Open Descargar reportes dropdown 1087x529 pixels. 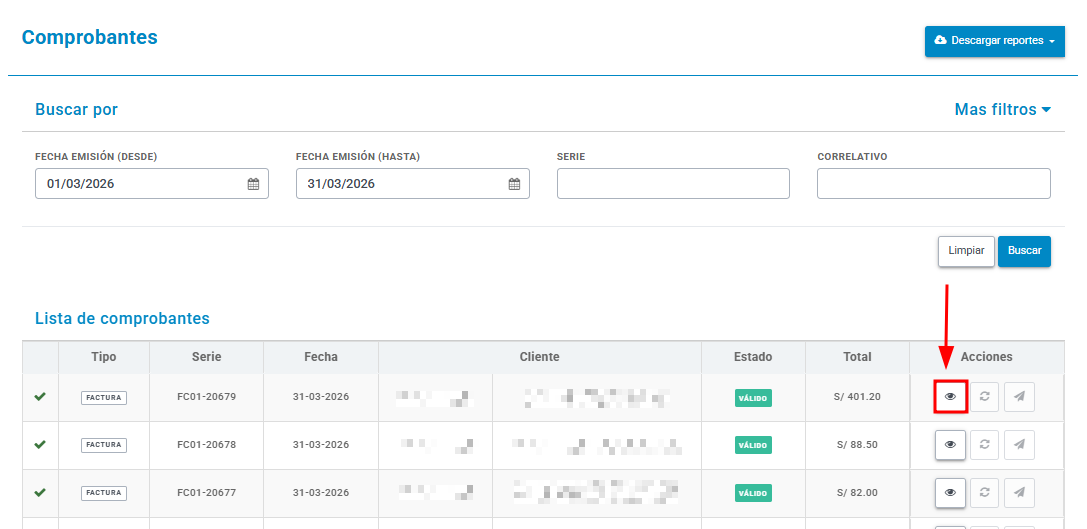[x=995, y=41]
